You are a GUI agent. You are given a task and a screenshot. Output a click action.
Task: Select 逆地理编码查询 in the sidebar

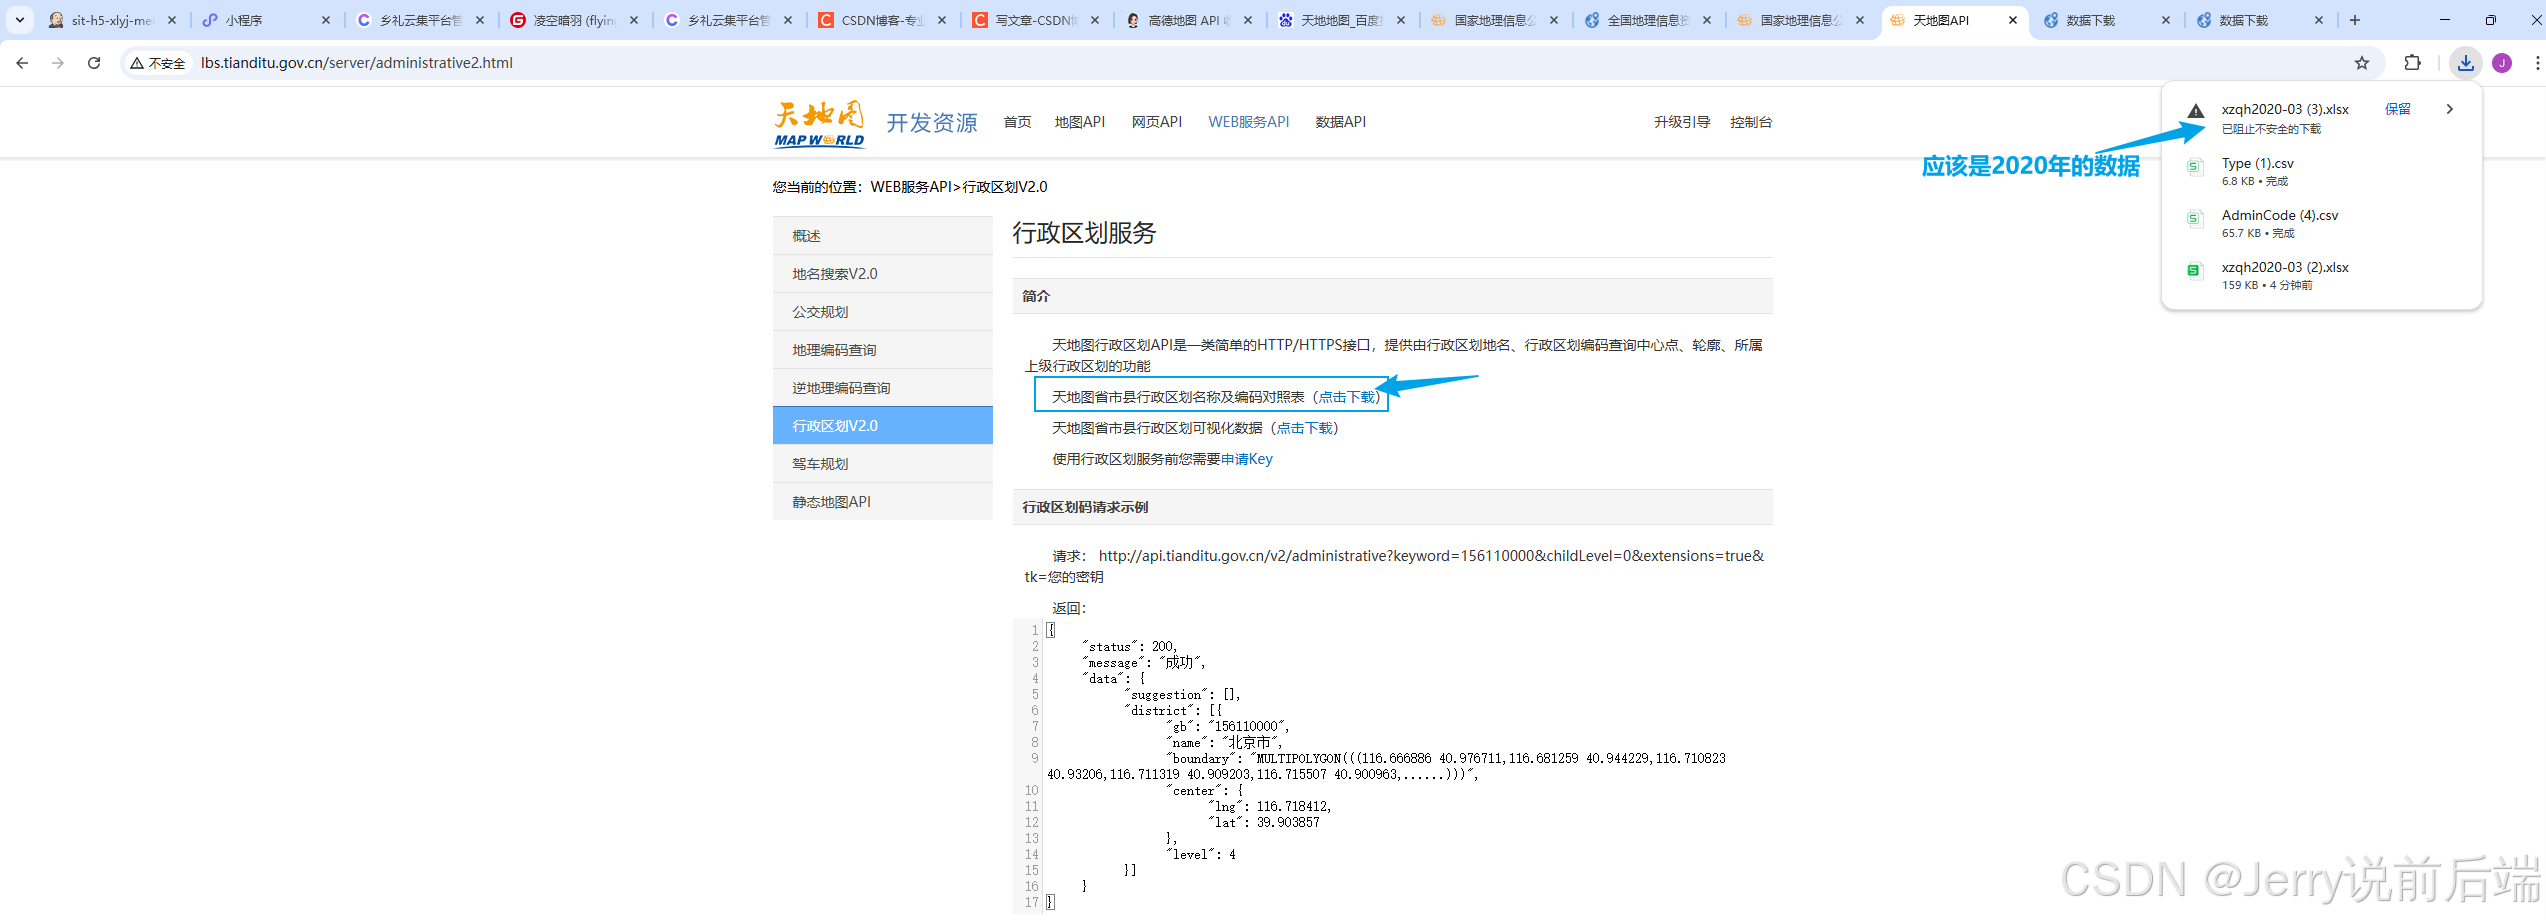[x=883, y=388]
